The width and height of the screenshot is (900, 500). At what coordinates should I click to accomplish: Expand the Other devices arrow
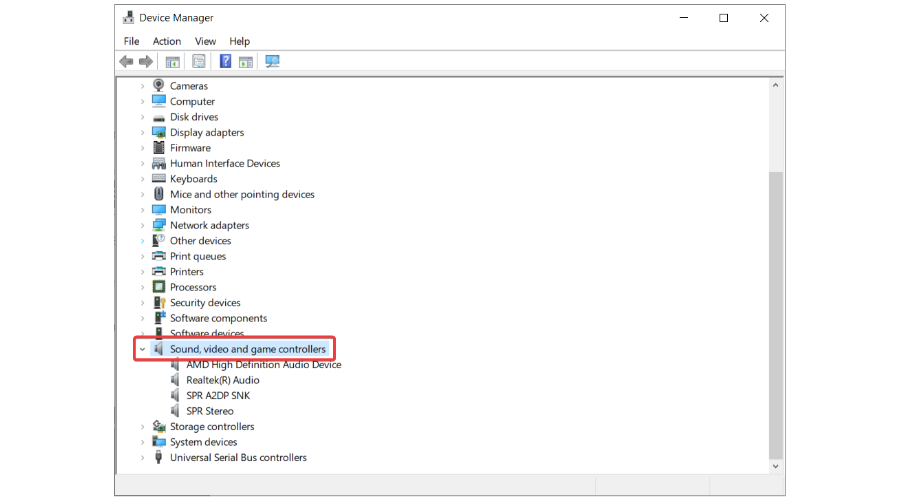click(142, 241)
